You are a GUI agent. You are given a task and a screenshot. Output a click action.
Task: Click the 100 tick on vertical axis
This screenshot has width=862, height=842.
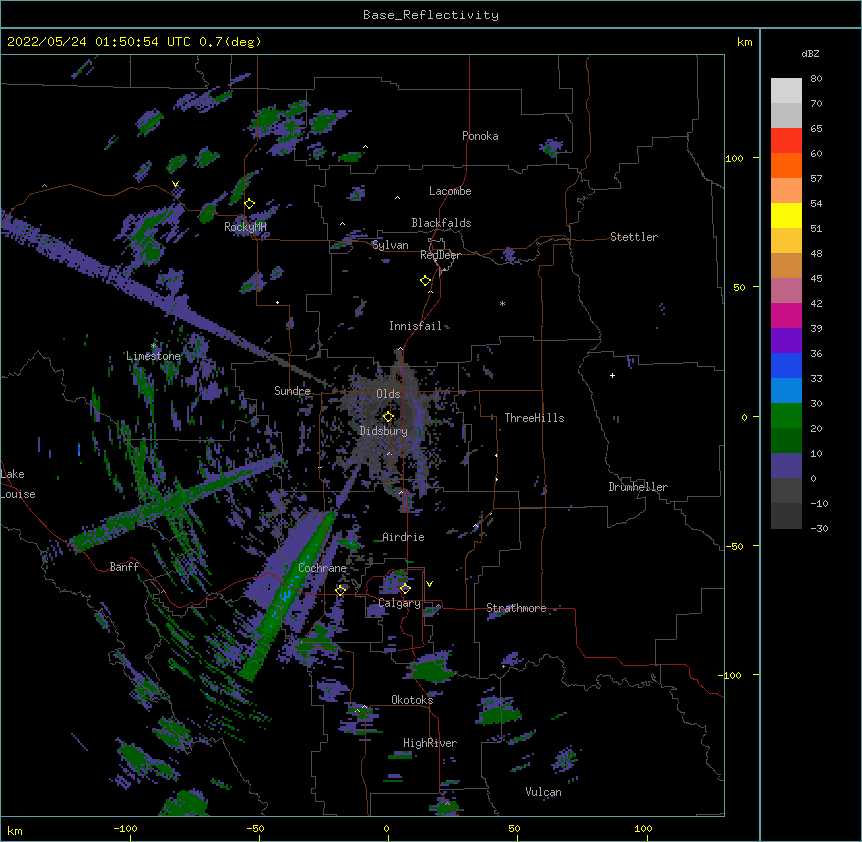click(x=734, y=158)
